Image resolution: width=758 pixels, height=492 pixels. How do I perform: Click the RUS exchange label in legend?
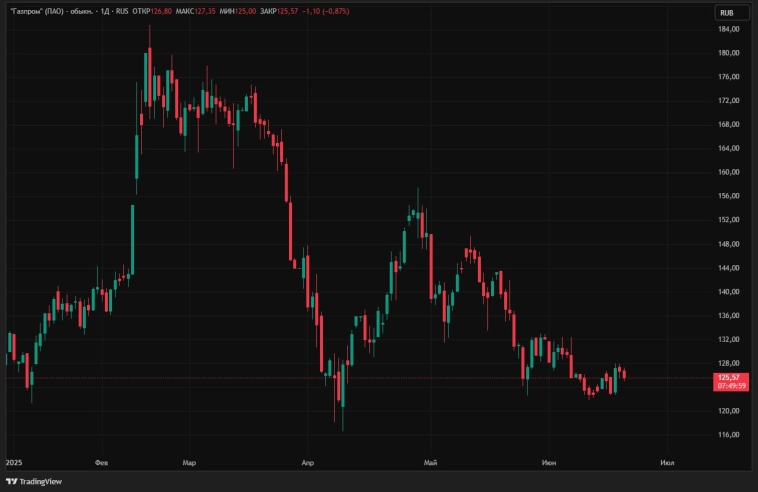pyautogui.click(x=122, y=11)
